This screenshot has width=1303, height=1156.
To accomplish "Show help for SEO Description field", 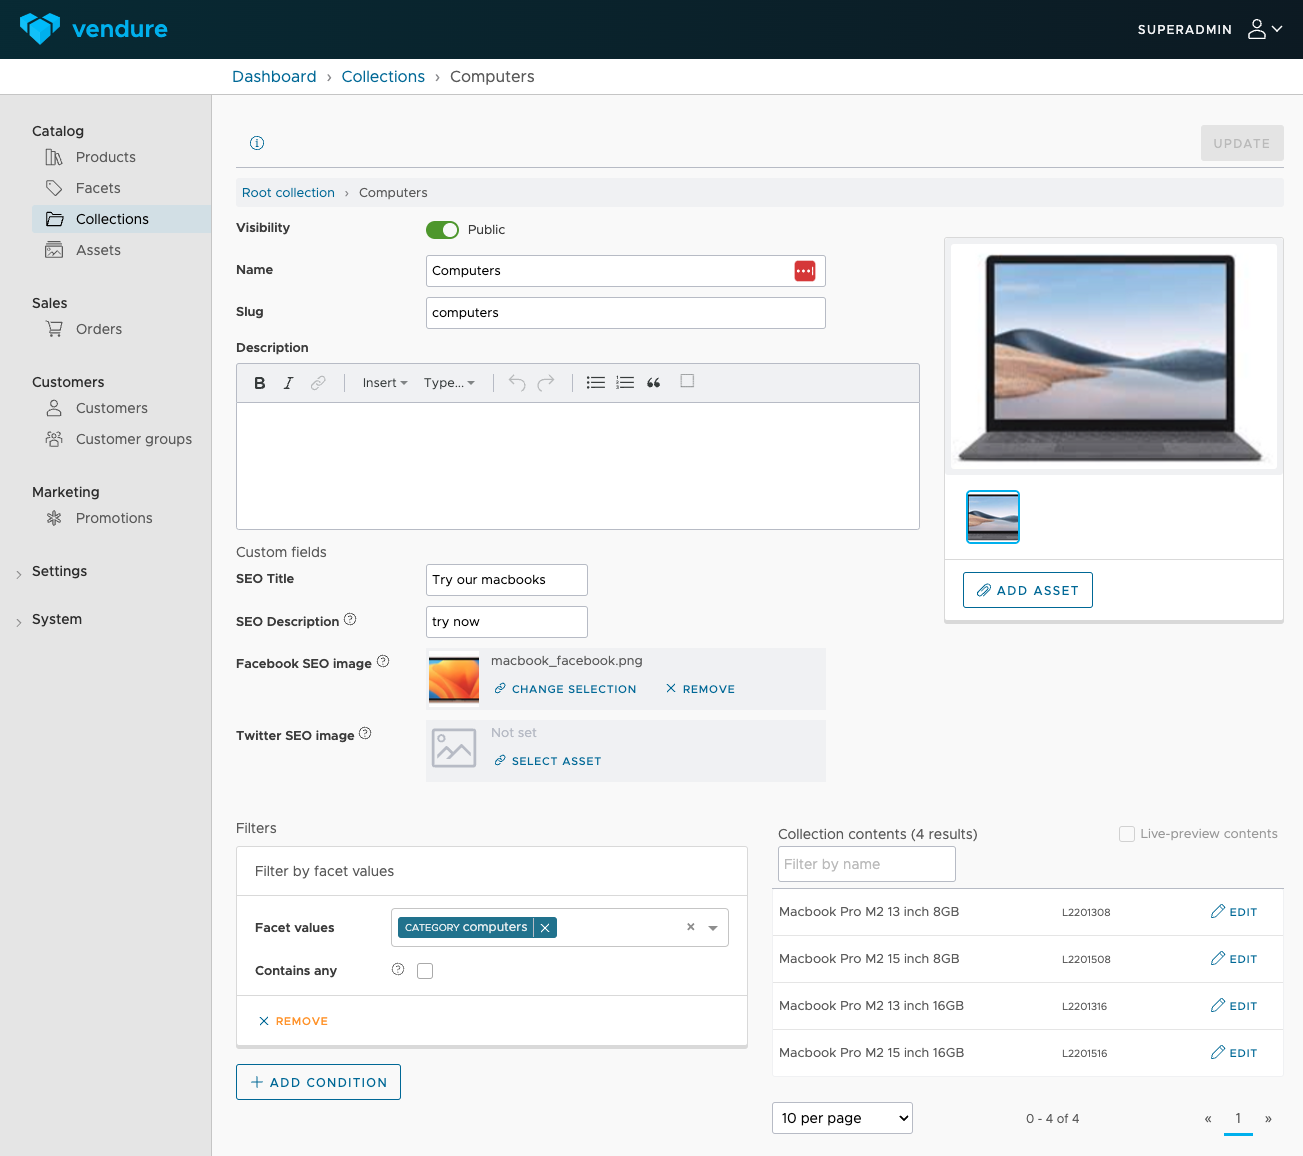I will tap(350, 619).
